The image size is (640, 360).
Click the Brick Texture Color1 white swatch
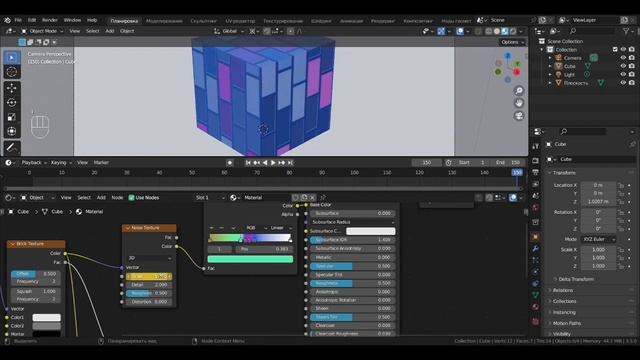click(x=47, y=318)
